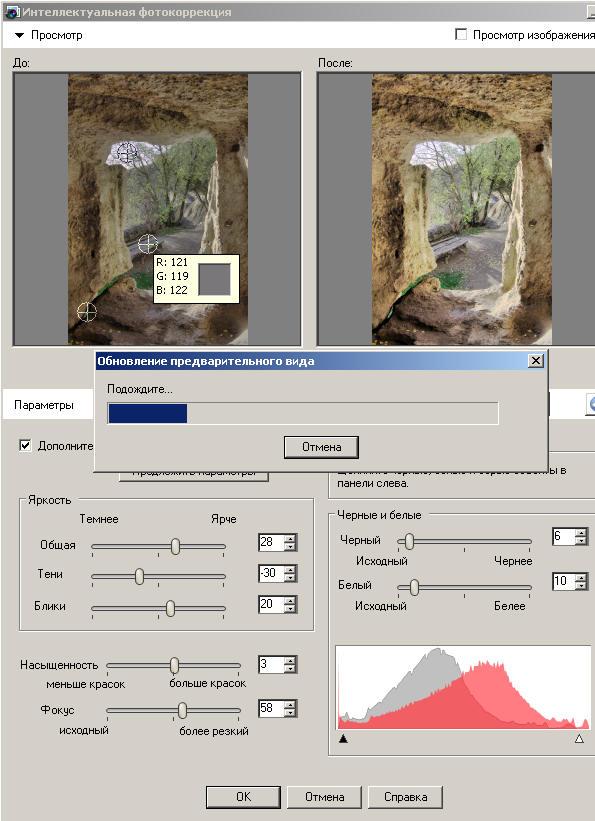Image resolution: width=595 pixels, height=821 pixels.
Task: Click the Предложить параметры button
Action: click(x=194, y=474)
